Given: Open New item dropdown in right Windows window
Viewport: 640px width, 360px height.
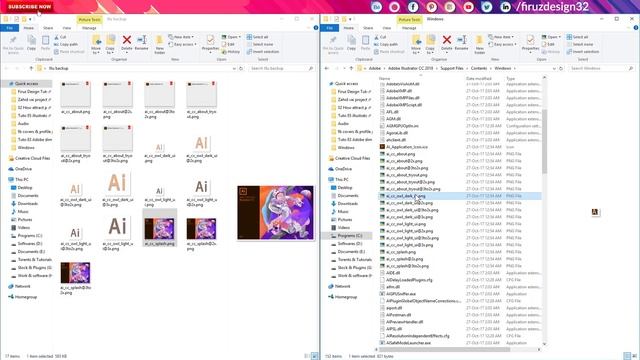Looking at the screenshot, I should [x=501, y=37].
